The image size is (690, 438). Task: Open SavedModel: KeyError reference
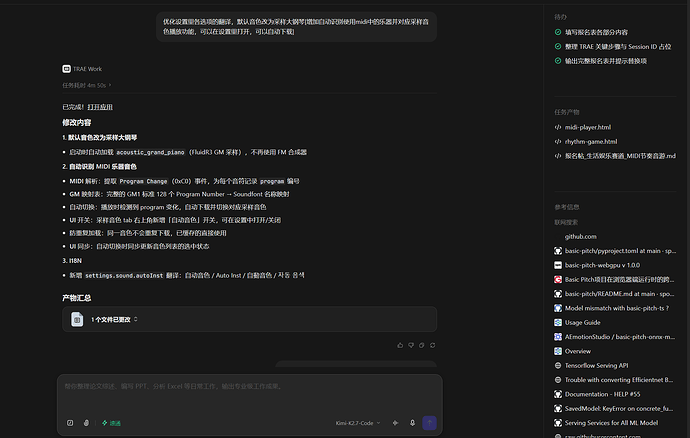(x=619, y=409)
